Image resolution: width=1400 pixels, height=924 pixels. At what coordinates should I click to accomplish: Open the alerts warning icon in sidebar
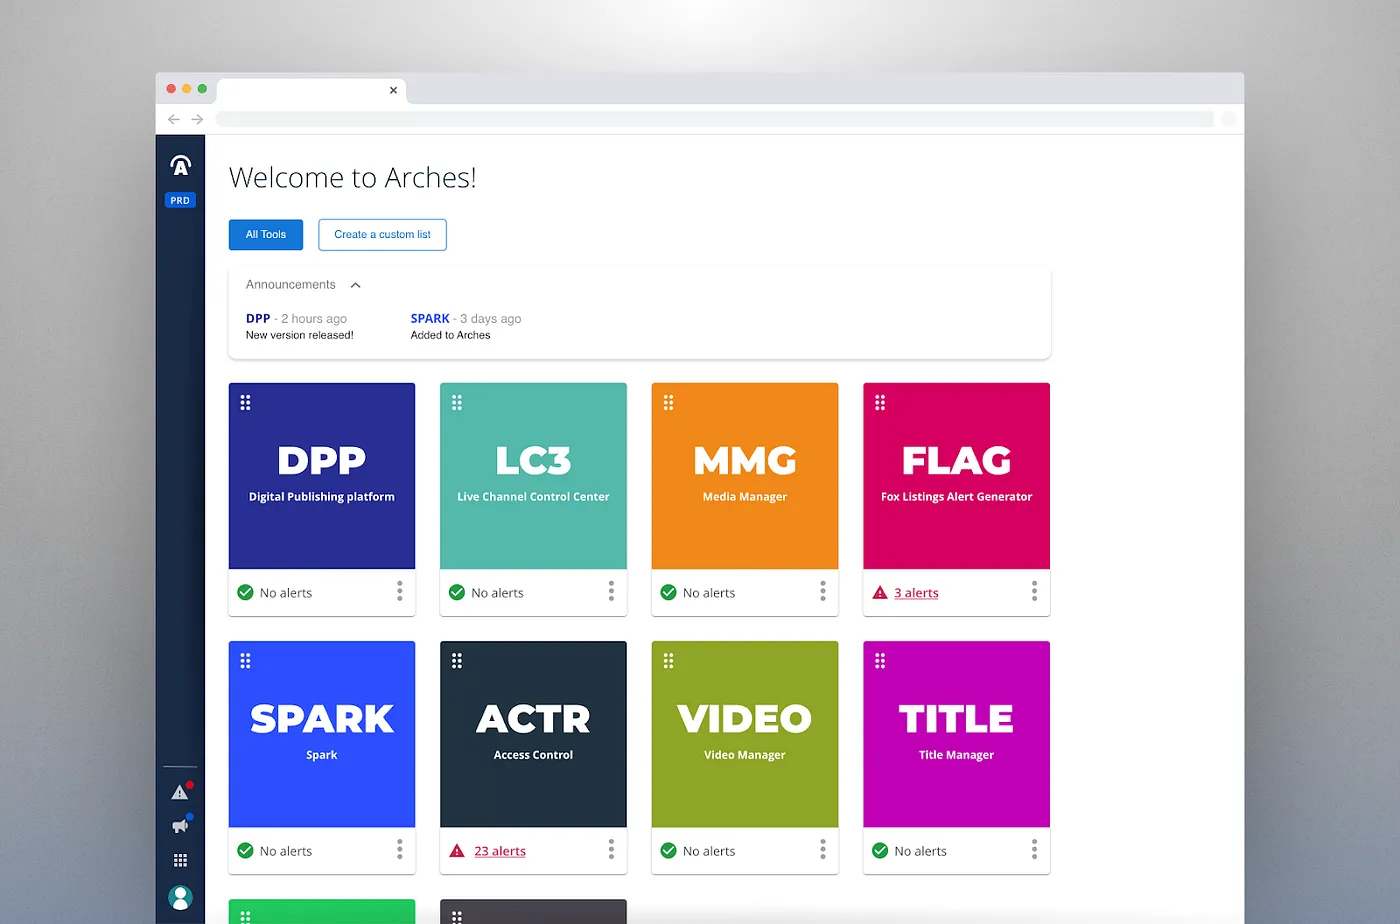coord(180,792)
